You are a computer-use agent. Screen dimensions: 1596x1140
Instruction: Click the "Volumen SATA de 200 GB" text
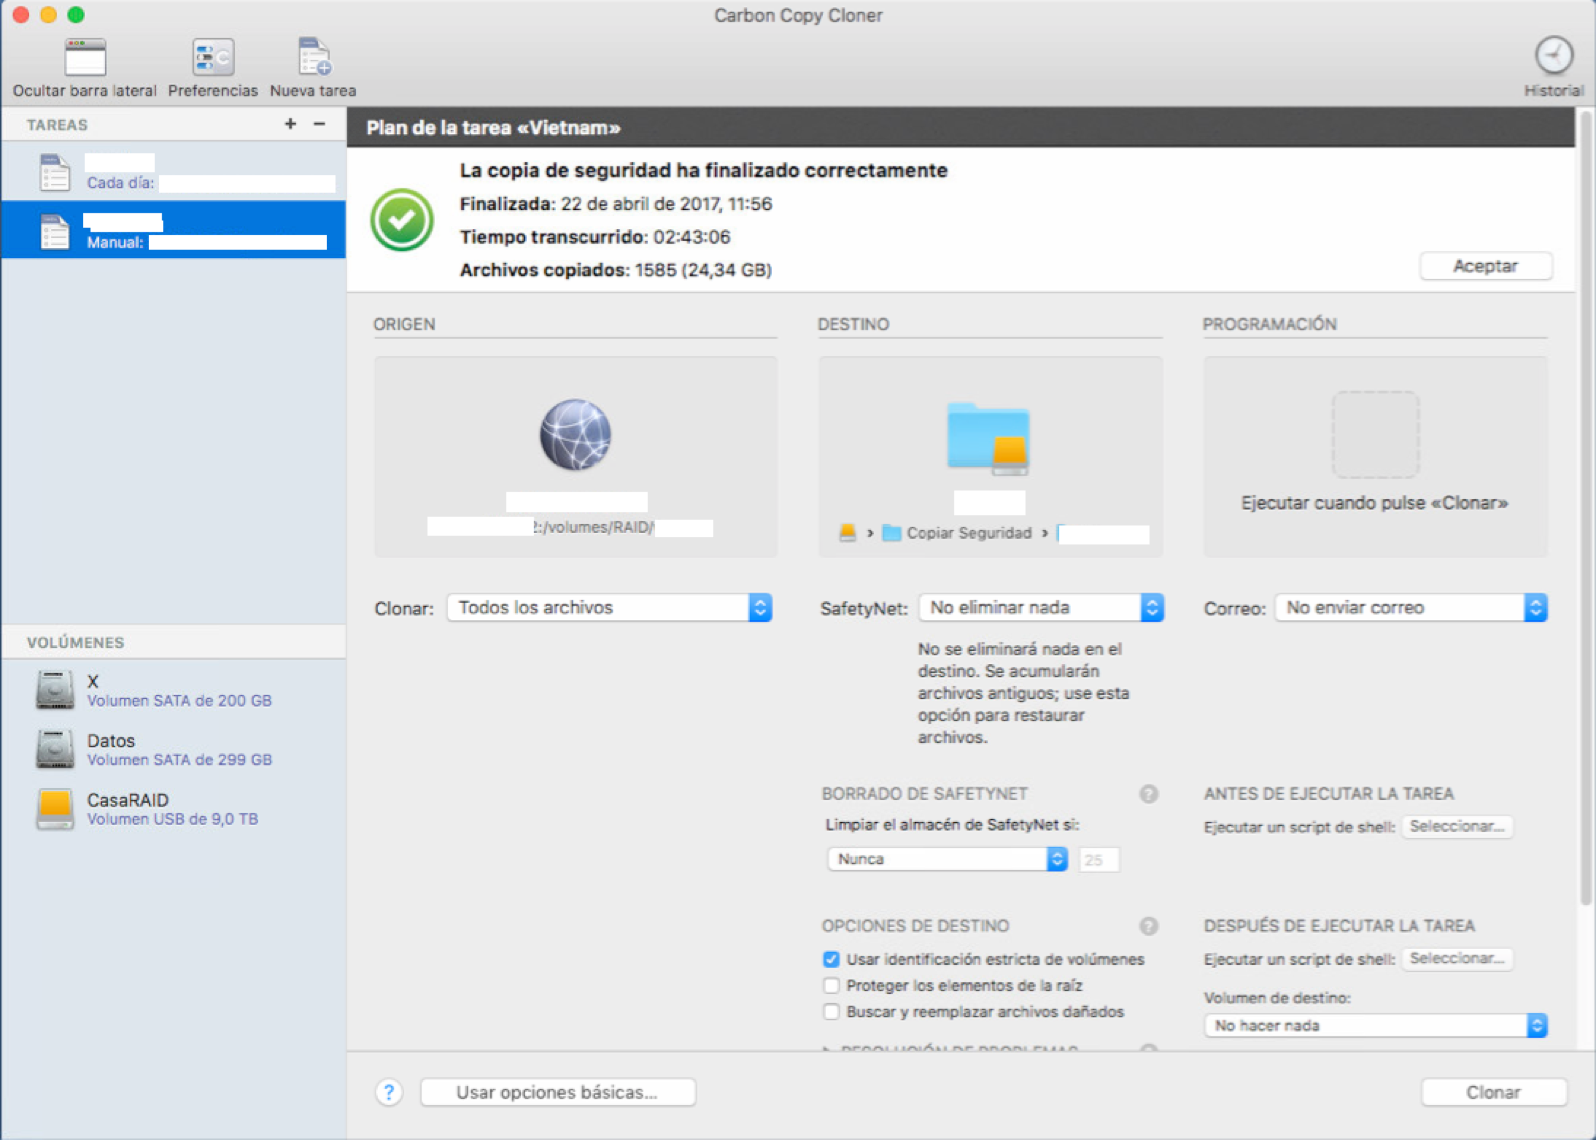tap(179, 701)
